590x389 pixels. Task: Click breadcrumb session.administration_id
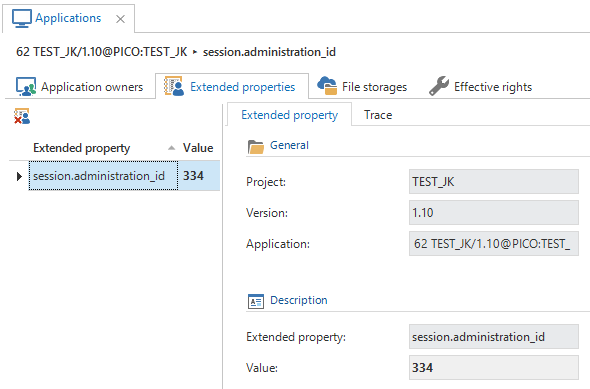[x=269, y=52]
